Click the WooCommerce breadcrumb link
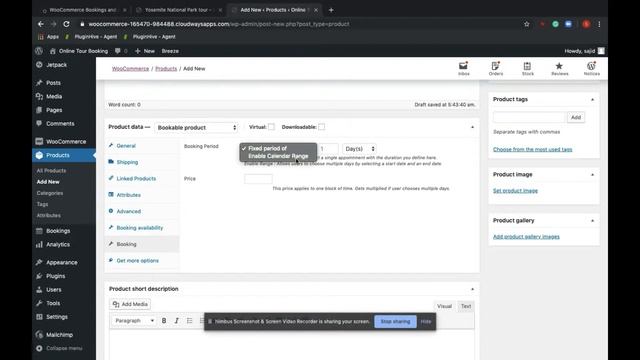 pyautogui.click(x=130, y=69)
